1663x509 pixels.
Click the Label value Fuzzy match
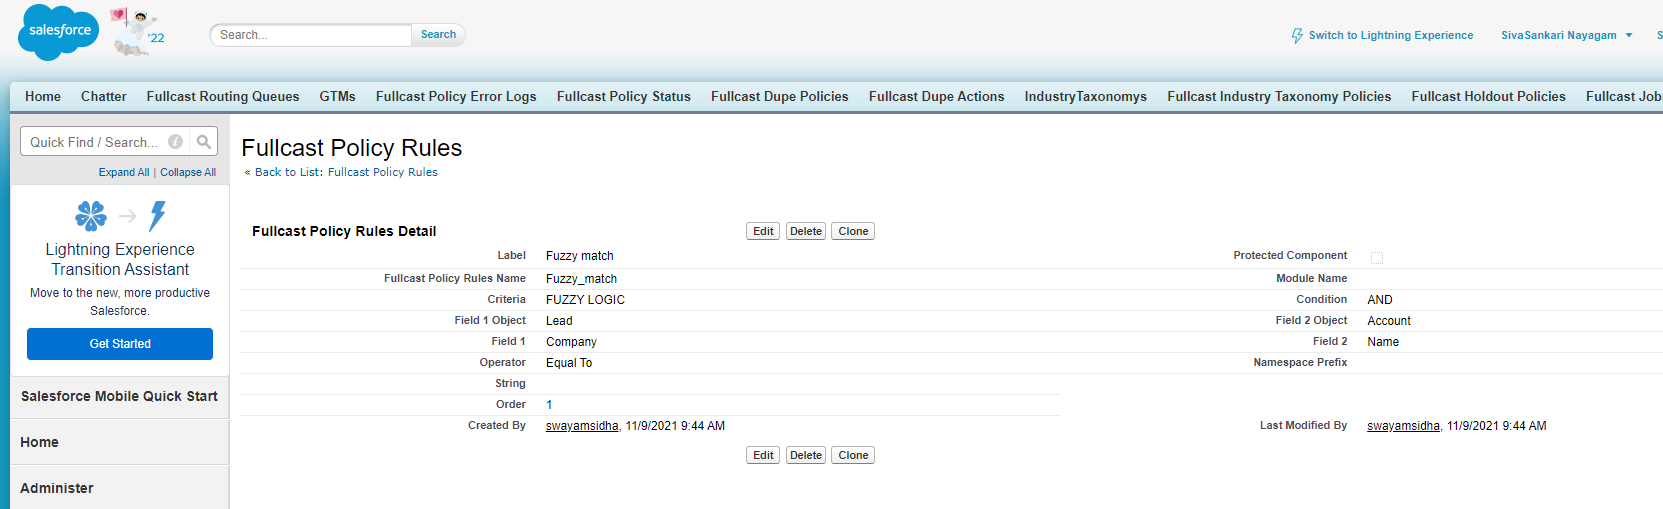tap(580, 256)
